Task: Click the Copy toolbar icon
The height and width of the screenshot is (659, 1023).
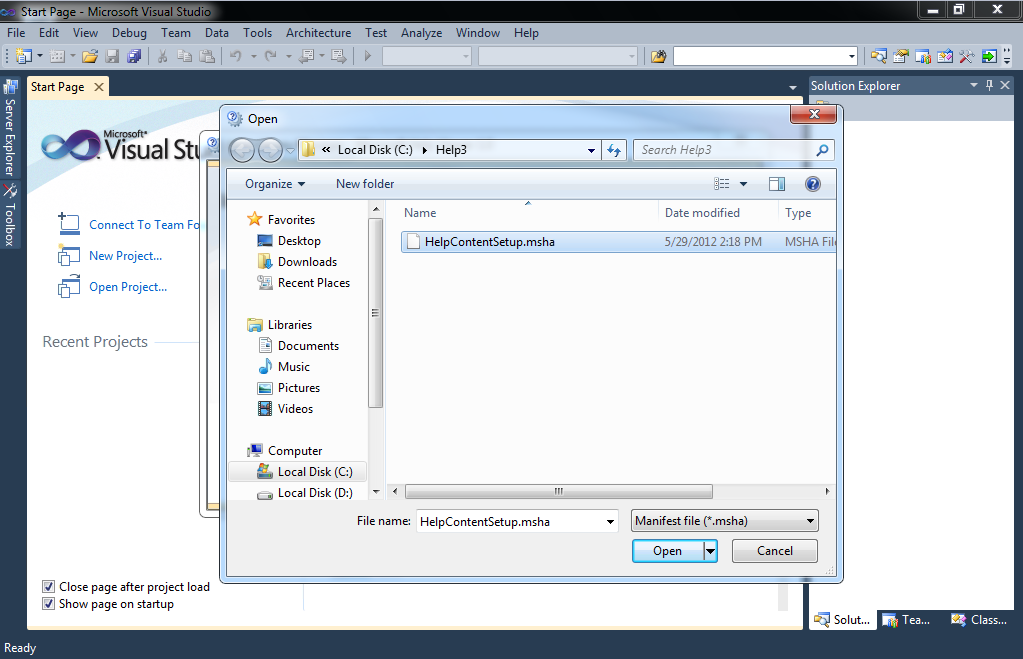Action: (x=185, y=56)
